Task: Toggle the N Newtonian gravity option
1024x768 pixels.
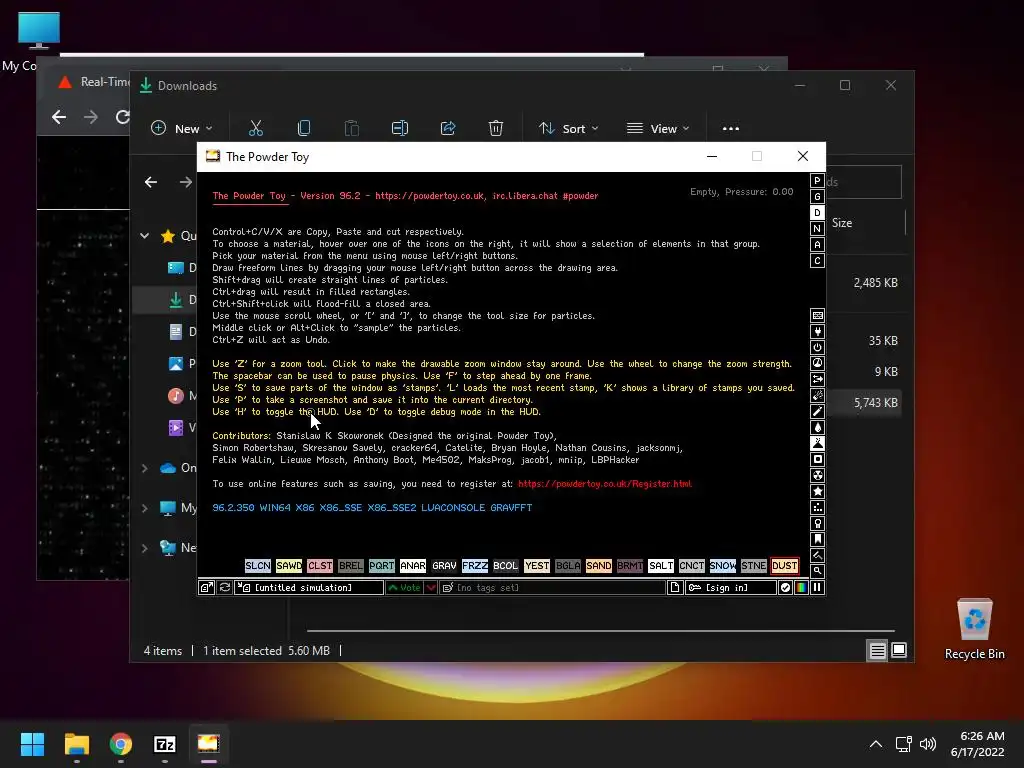Action: pos(817,229)
